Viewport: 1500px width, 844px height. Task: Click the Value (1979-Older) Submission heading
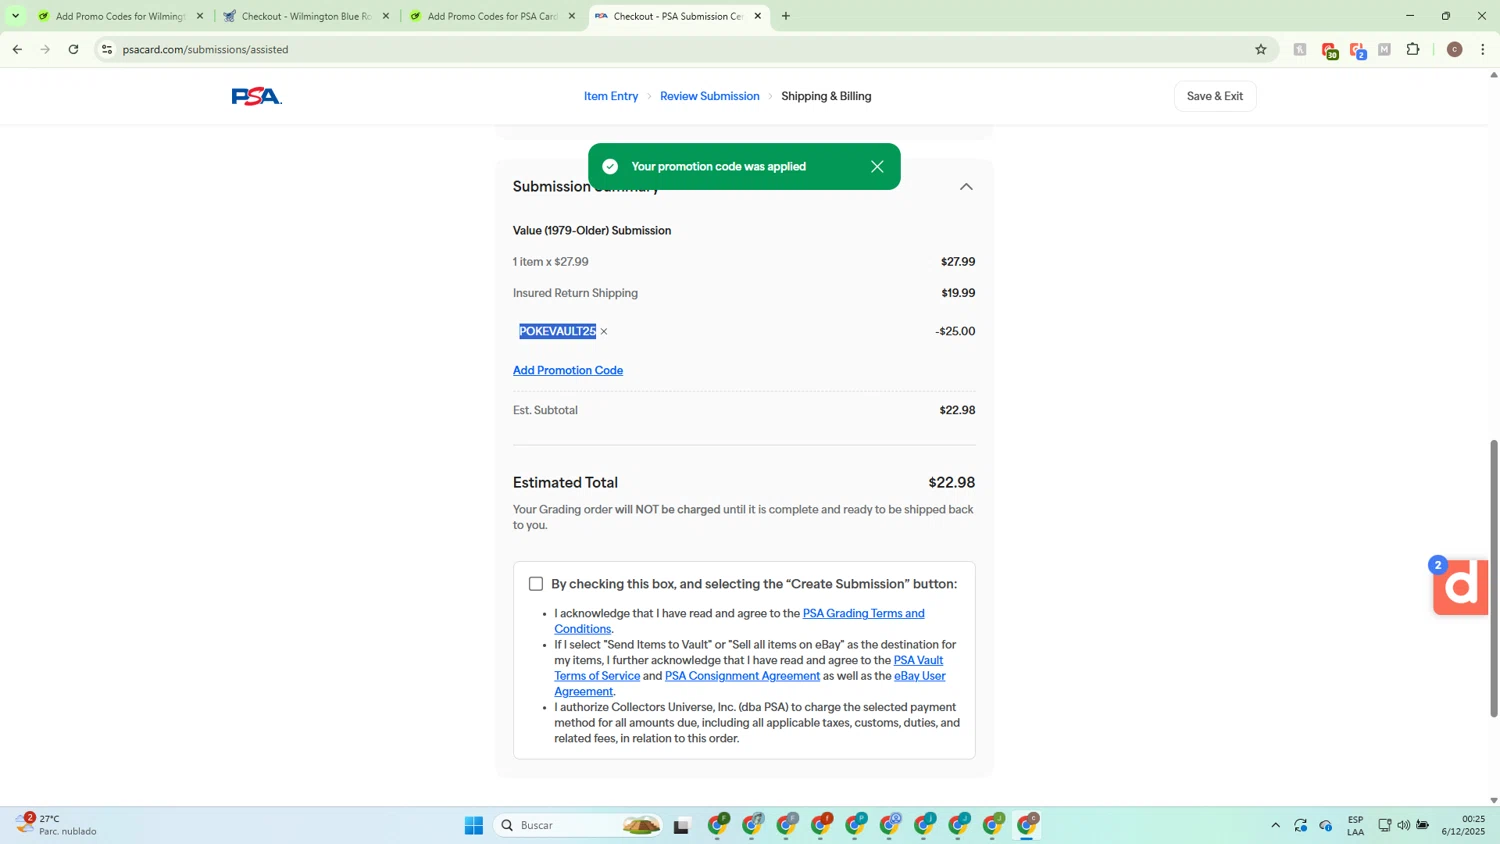tap(592, 230)
